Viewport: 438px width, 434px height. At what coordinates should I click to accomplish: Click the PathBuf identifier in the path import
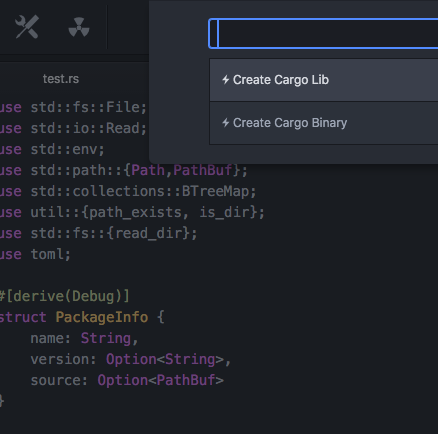[202, 170]
